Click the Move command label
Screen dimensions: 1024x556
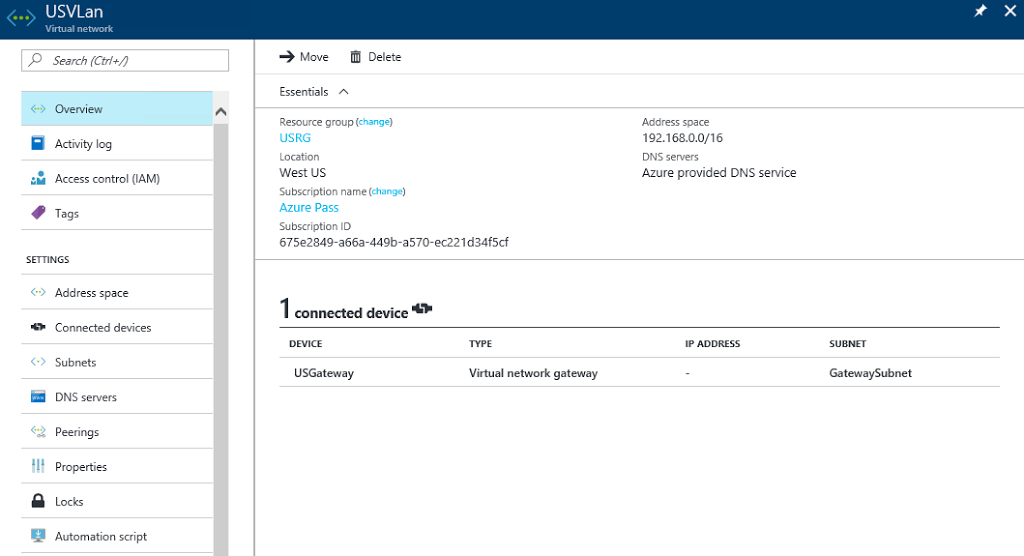tap(314, 57)
